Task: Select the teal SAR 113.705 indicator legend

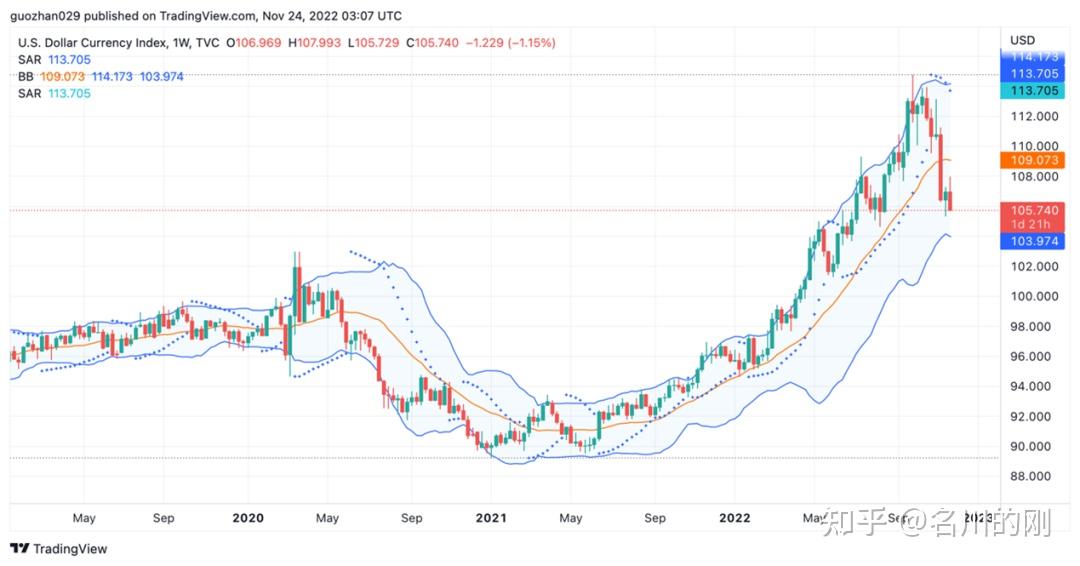Action: 54,94
